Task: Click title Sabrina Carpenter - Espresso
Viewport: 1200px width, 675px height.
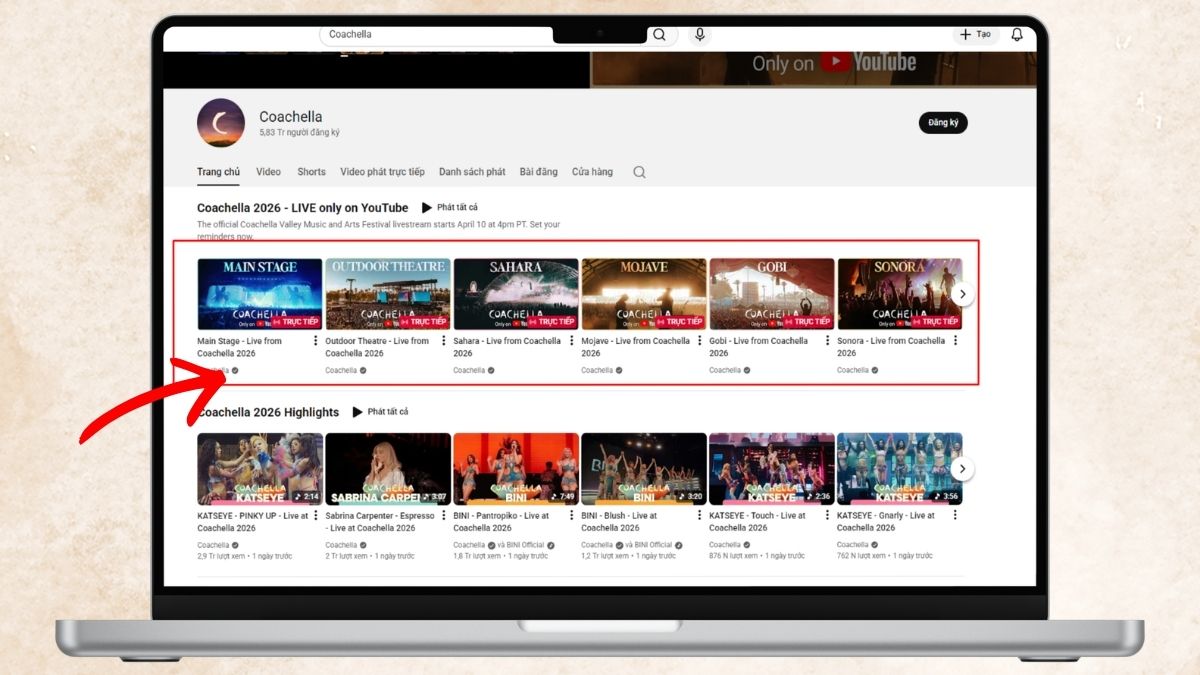Action: point(380,521)
